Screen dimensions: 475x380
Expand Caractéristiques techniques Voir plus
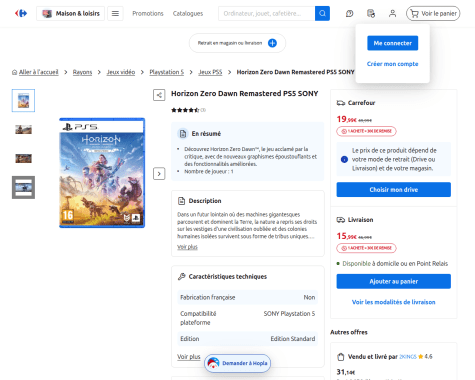point(189,357)
